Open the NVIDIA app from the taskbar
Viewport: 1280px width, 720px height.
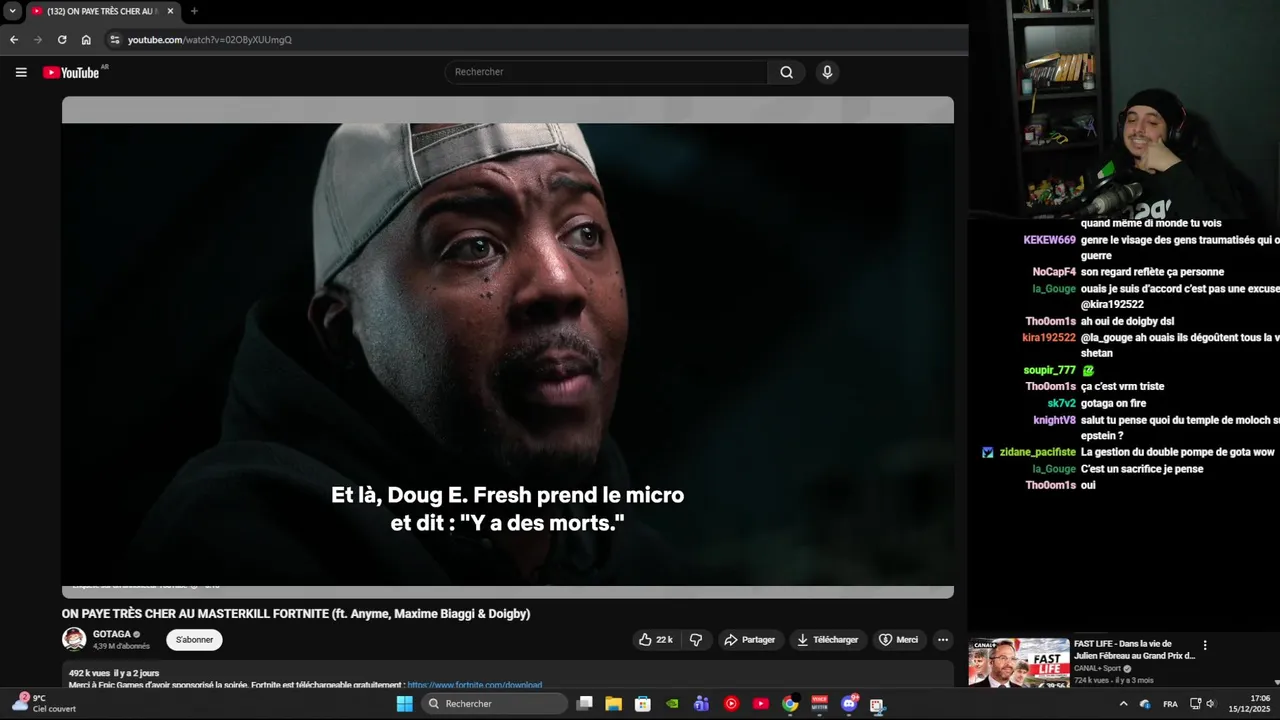pos(672,704)
